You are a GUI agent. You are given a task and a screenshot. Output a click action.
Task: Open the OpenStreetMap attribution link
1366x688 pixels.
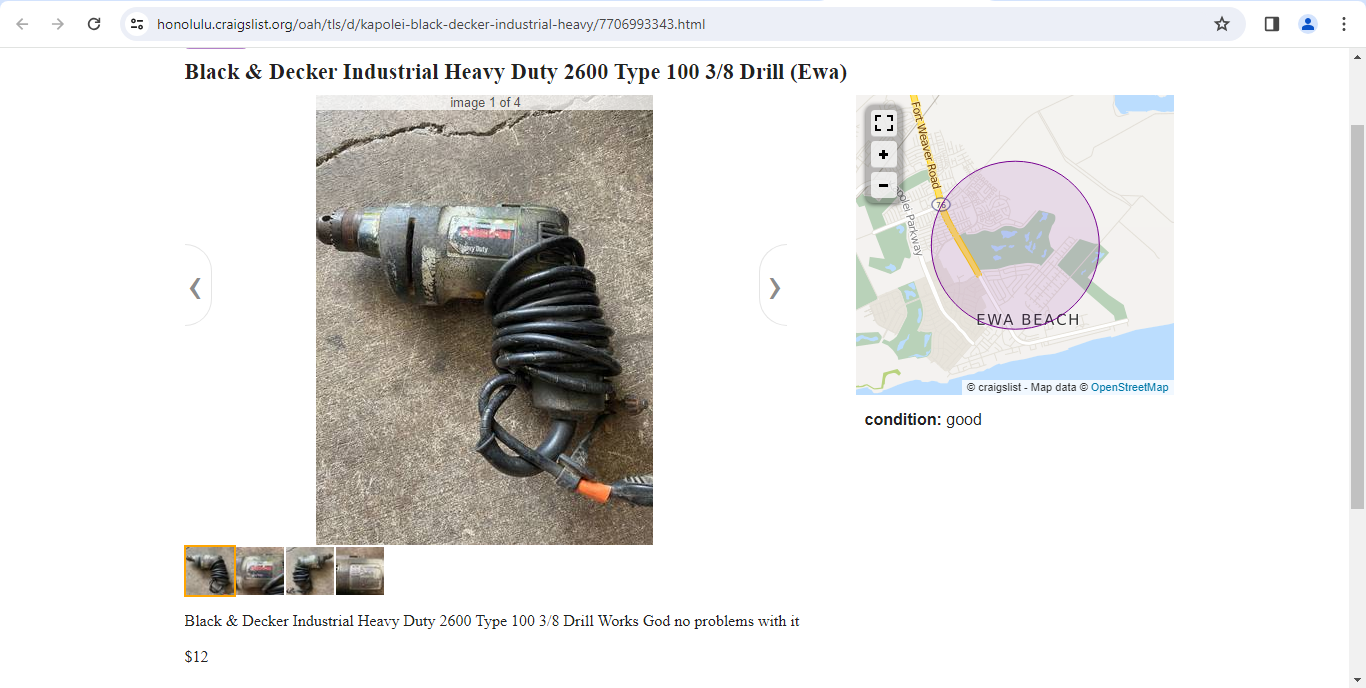pos(1129,387)
